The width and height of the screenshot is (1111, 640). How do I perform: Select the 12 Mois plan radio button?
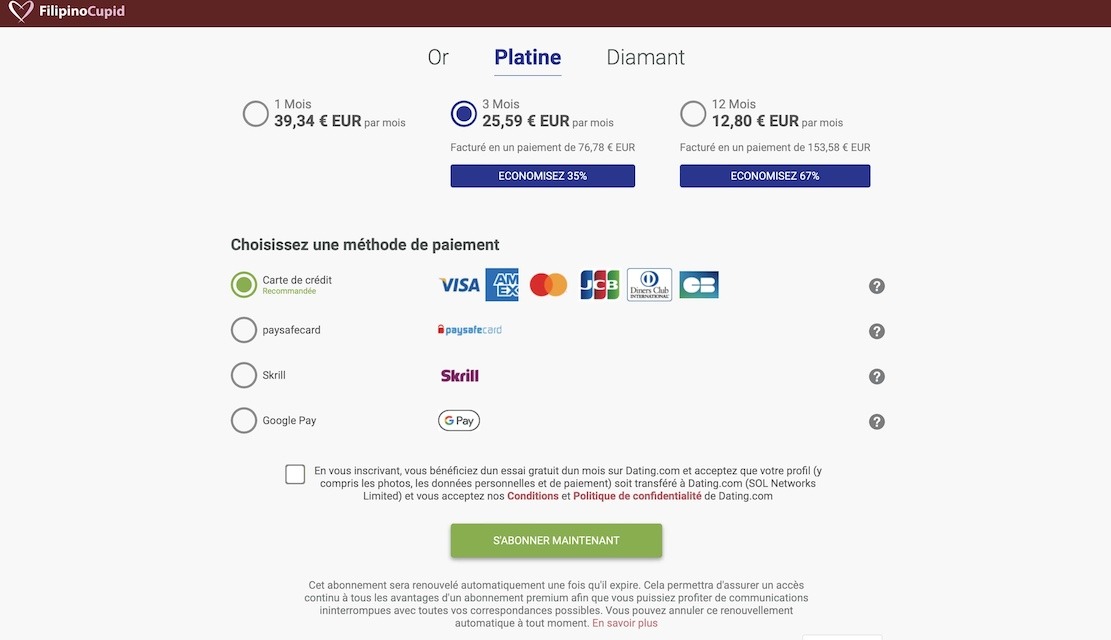pos(693,113)
